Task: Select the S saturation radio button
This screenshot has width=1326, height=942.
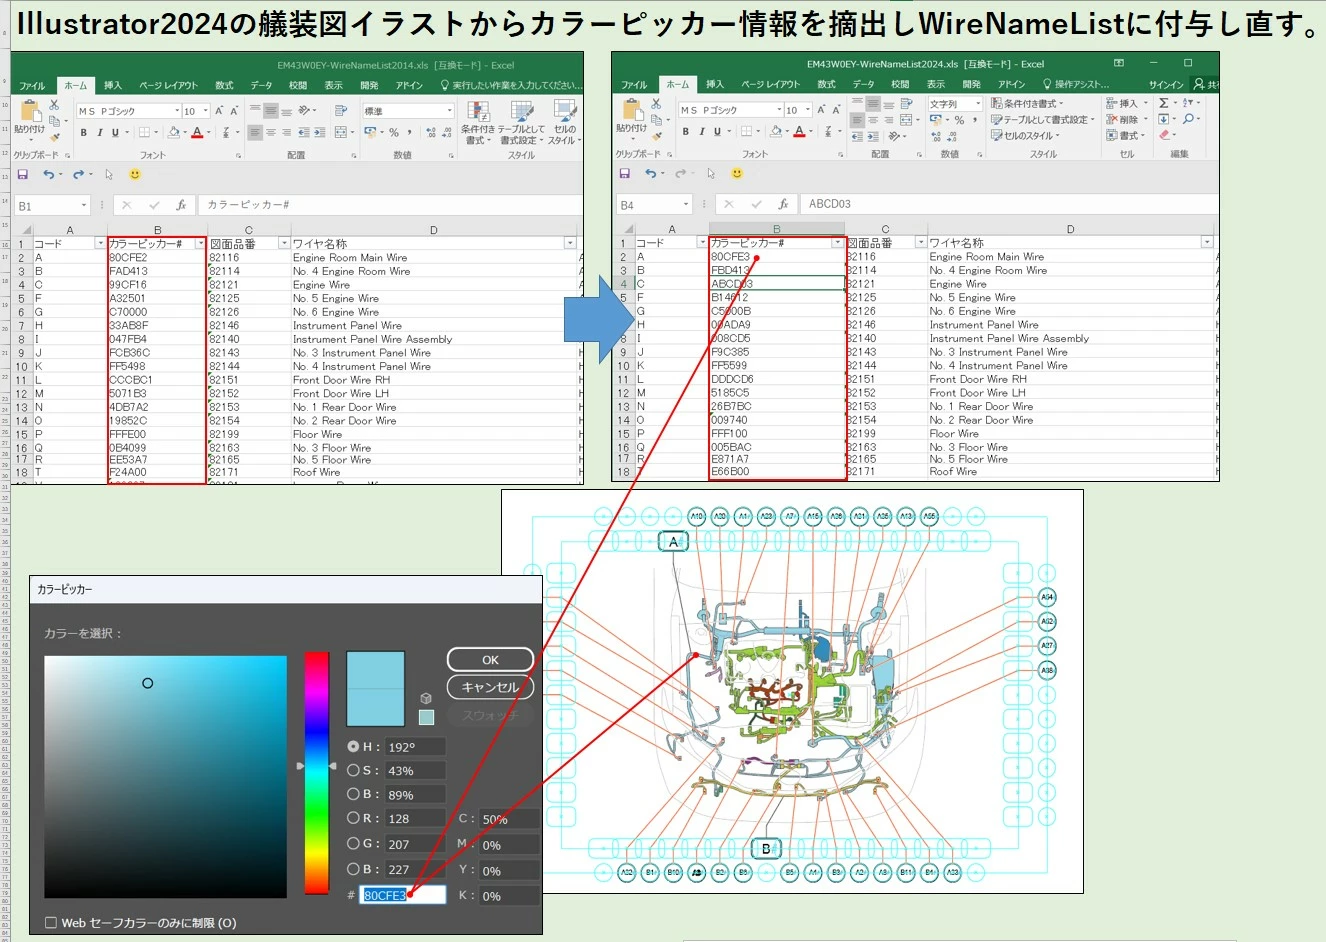Action: click(353, 770)
